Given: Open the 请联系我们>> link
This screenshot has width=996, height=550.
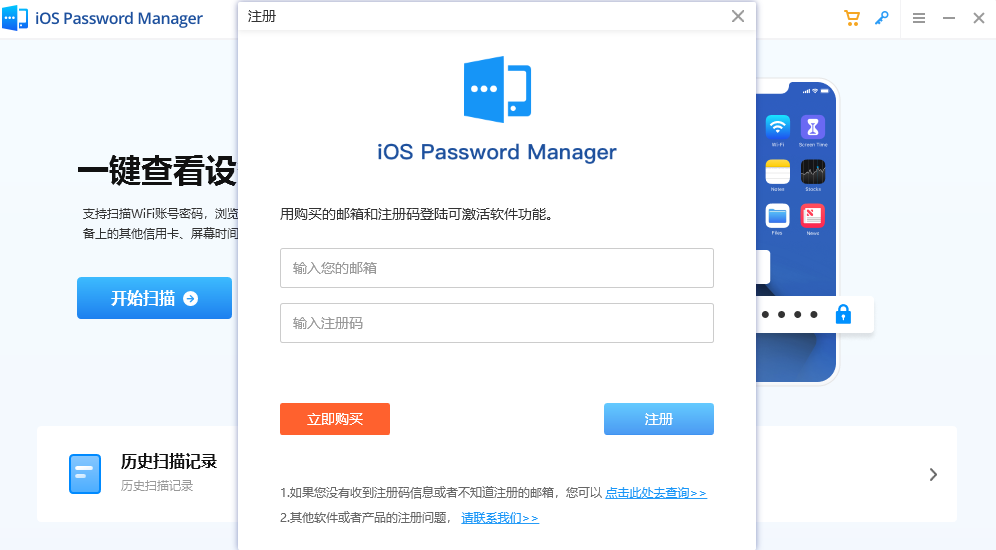Looking at the screenshot, I should tap(500, 518).
